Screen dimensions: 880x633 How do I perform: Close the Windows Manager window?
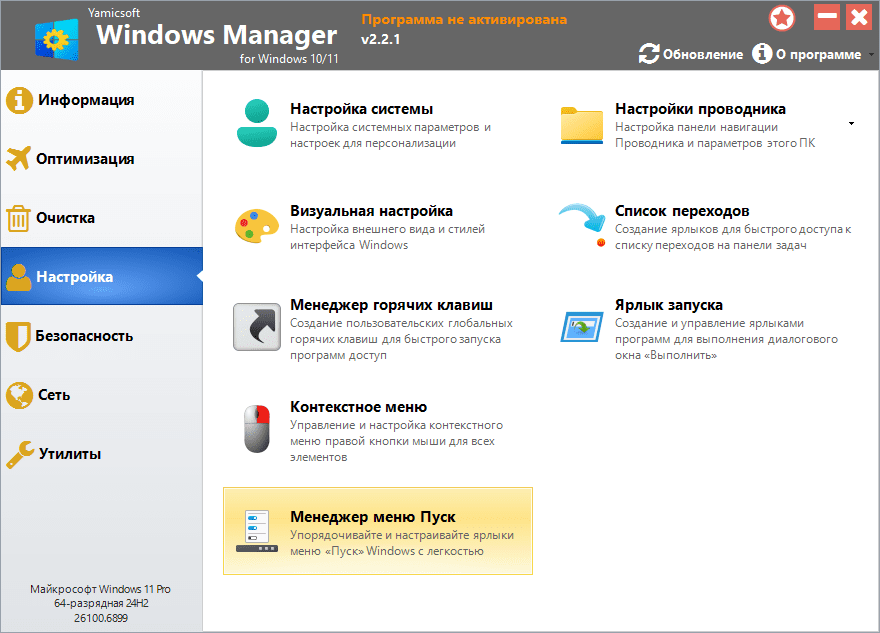click(859, 17)
